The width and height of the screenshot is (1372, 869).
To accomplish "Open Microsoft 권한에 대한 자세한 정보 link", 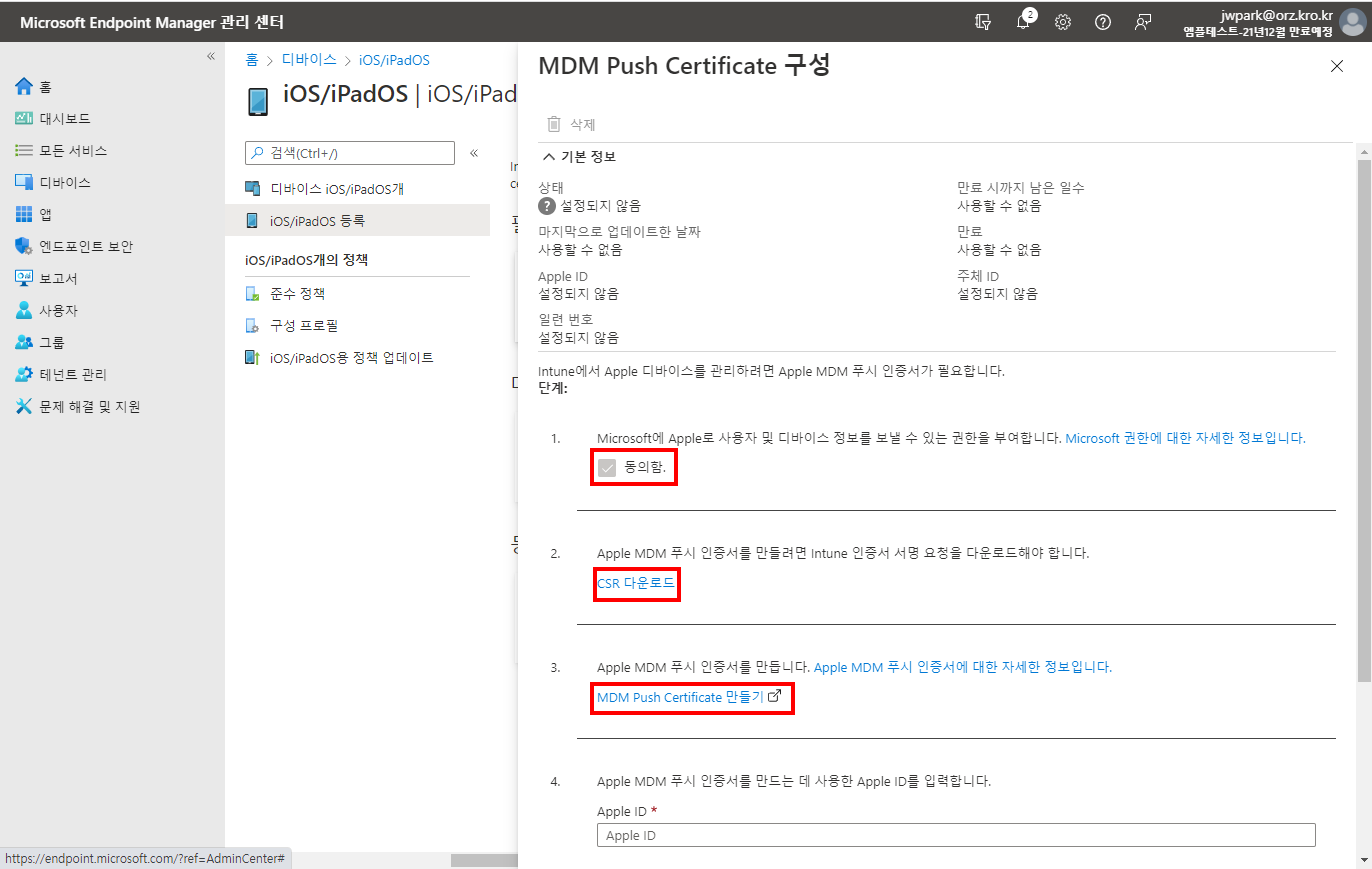I will 1185,438.
